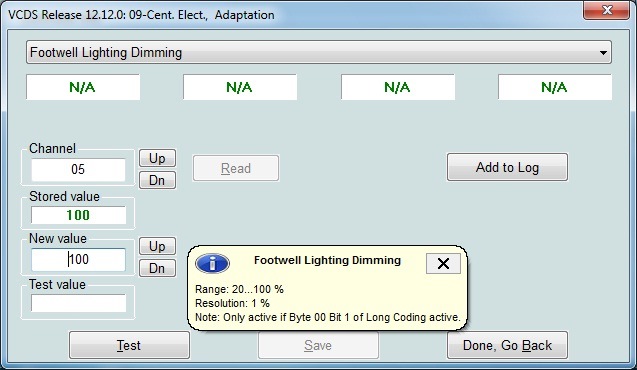
Task: Lower New value with Dn button
Action: [x=157, y=268]
